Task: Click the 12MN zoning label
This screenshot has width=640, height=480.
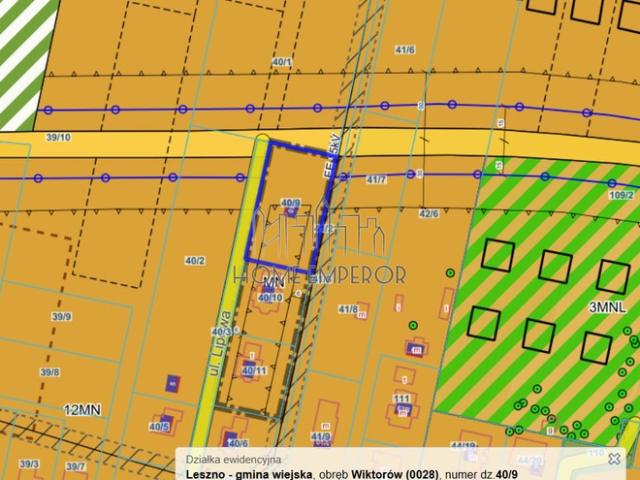Action: [x=84, y=410]
